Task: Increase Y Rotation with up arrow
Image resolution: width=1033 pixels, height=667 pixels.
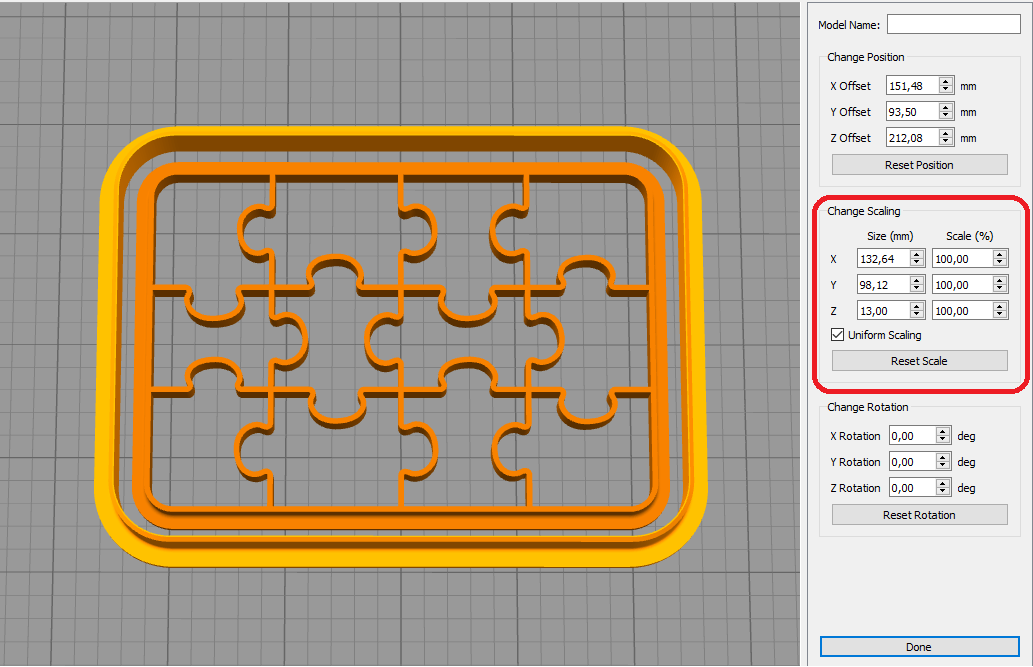Action: click(x=943, y=458)
